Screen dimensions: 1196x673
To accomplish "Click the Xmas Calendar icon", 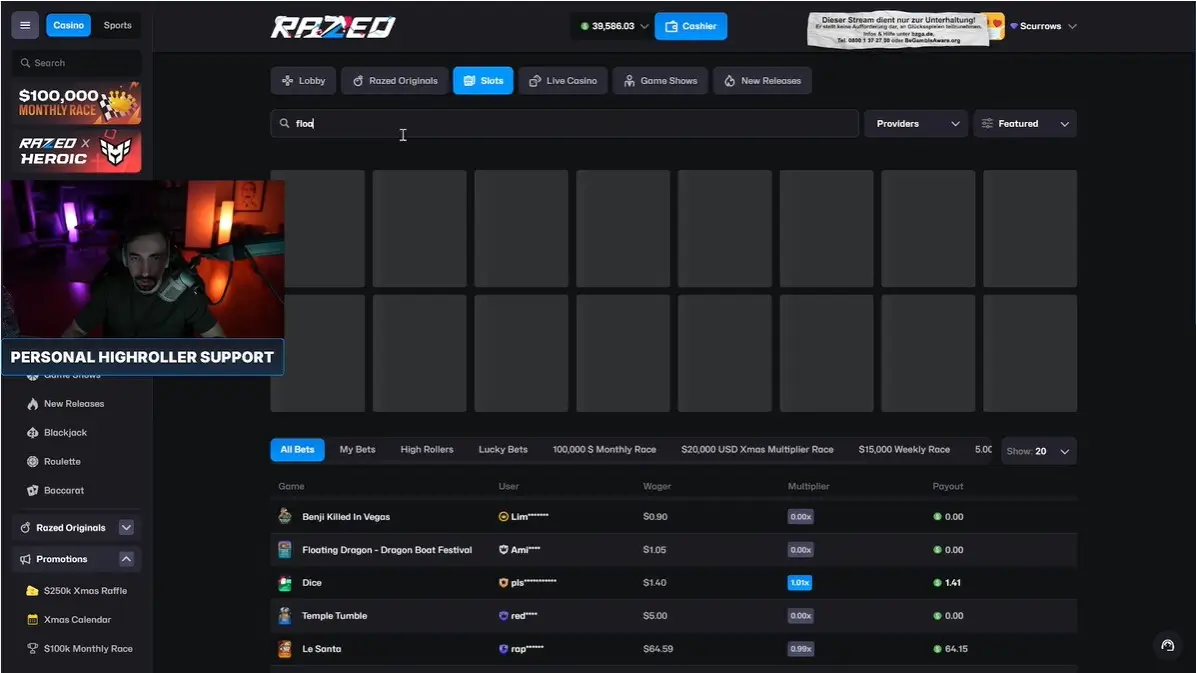I will 32,620.
